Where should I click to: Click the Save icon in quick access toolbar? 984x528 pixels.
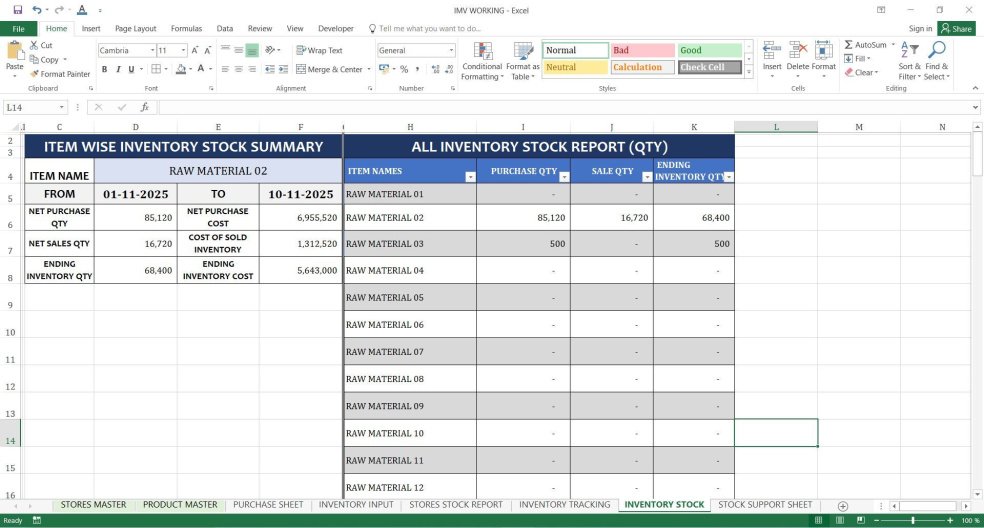pos(18,10)
